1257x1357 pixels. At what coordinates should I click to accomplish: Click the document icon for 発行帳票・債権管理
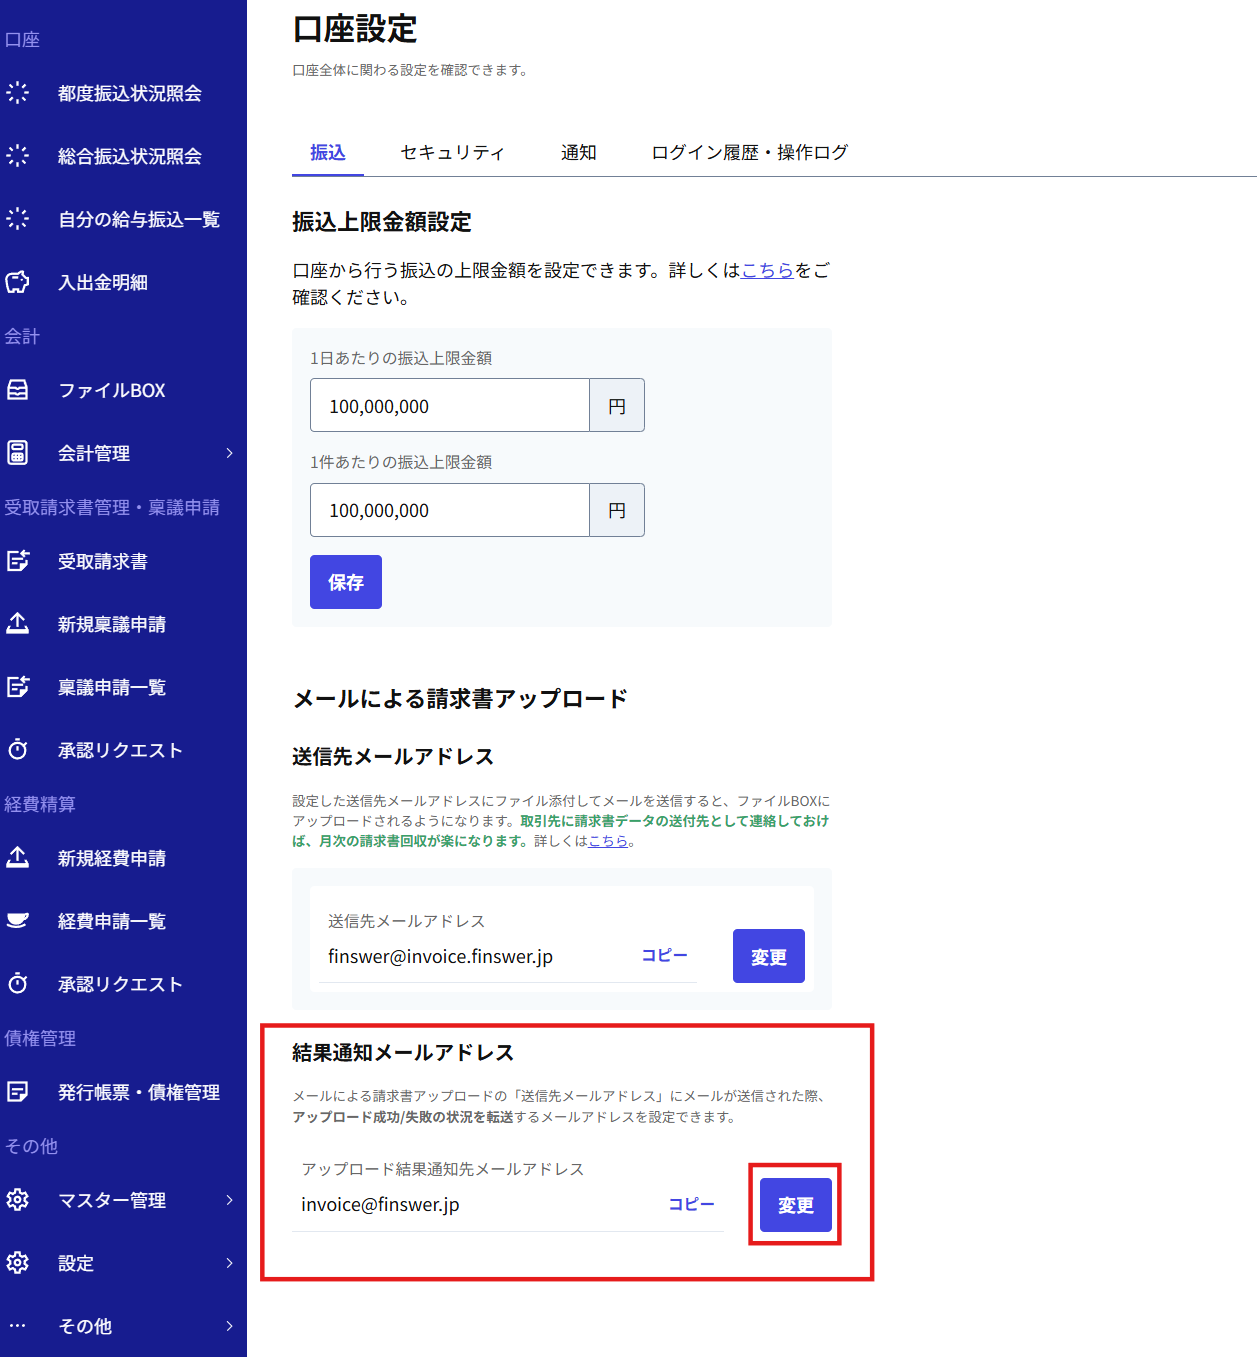pyautogui.click(x=18, y=1092)
